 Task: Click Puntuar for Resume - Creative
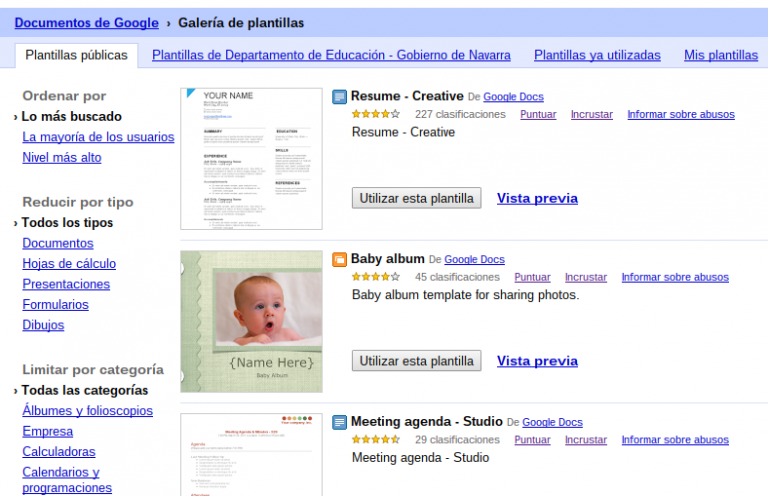(x=538, y=115)
